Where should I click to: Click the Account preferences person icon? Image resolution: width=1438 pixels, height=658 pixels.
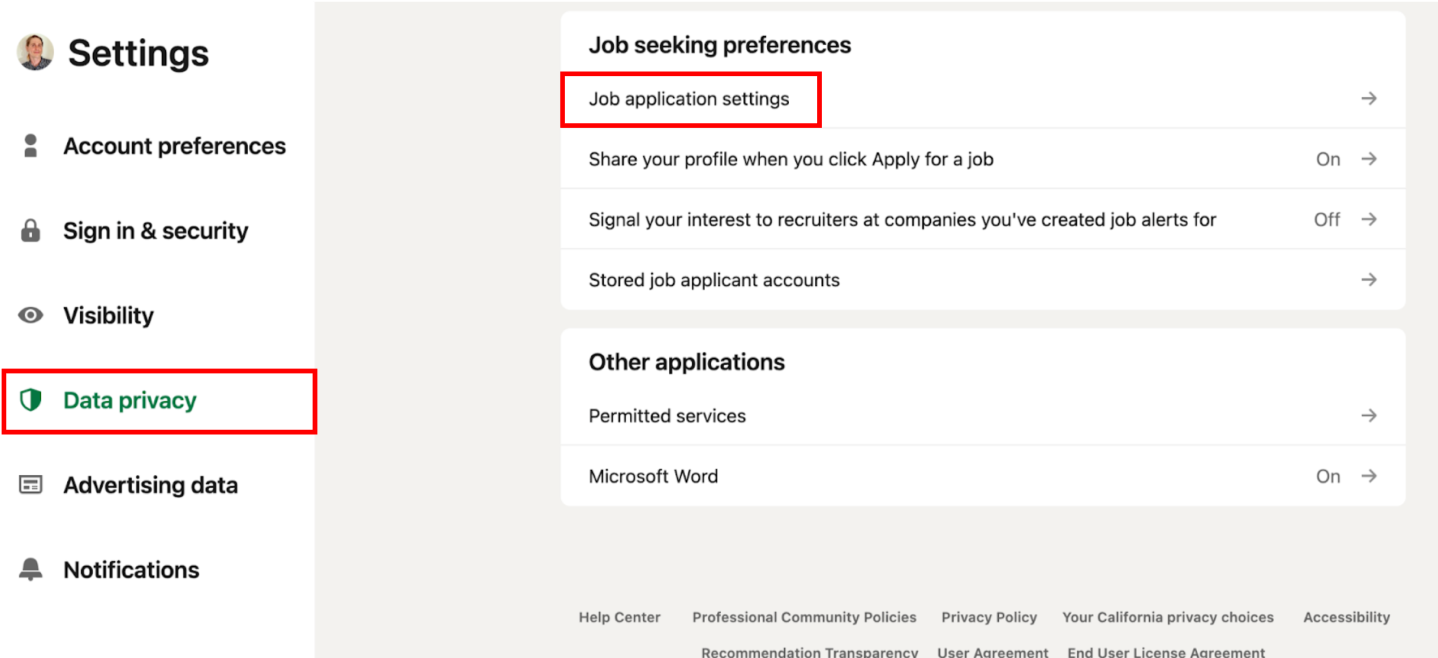pyautogui.click(x=31, y=146)
